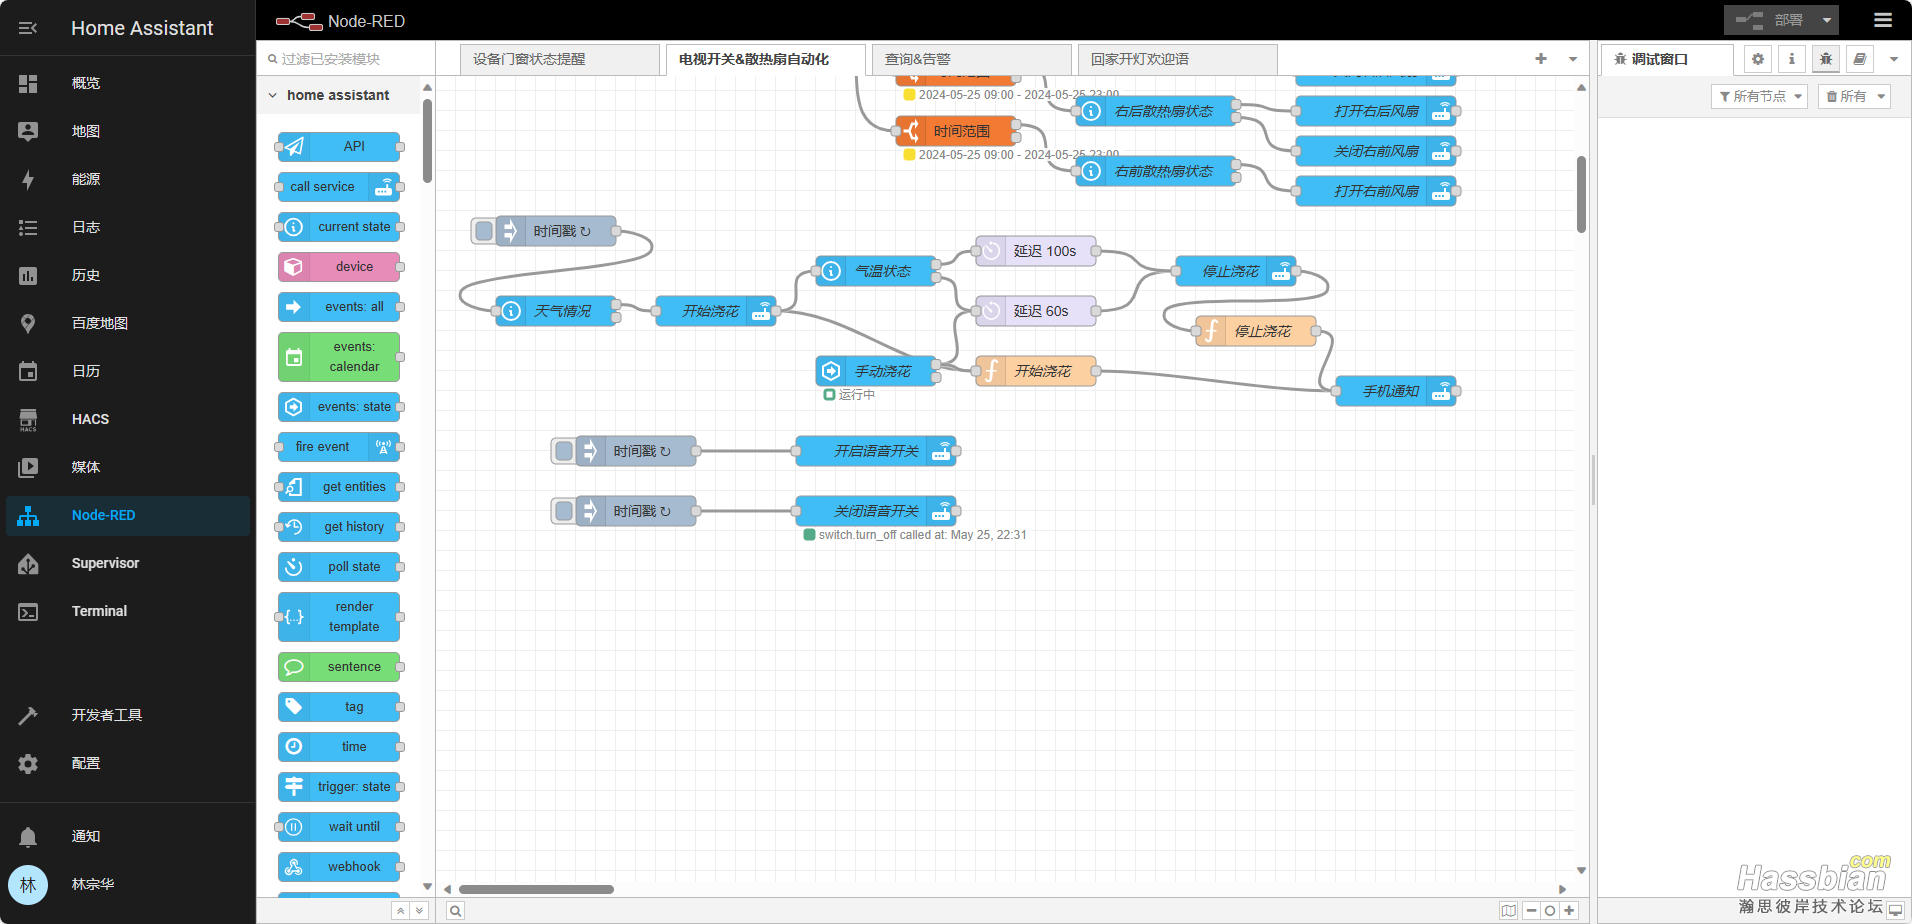Click the palette vertical scrollbar thumb
This screenshot has width=1912, height=924.
point(427,140)
